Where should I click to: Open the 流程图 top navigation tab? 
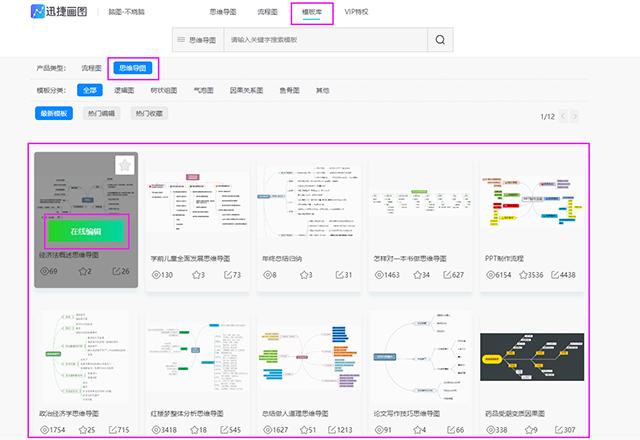[x=267, y=12]
